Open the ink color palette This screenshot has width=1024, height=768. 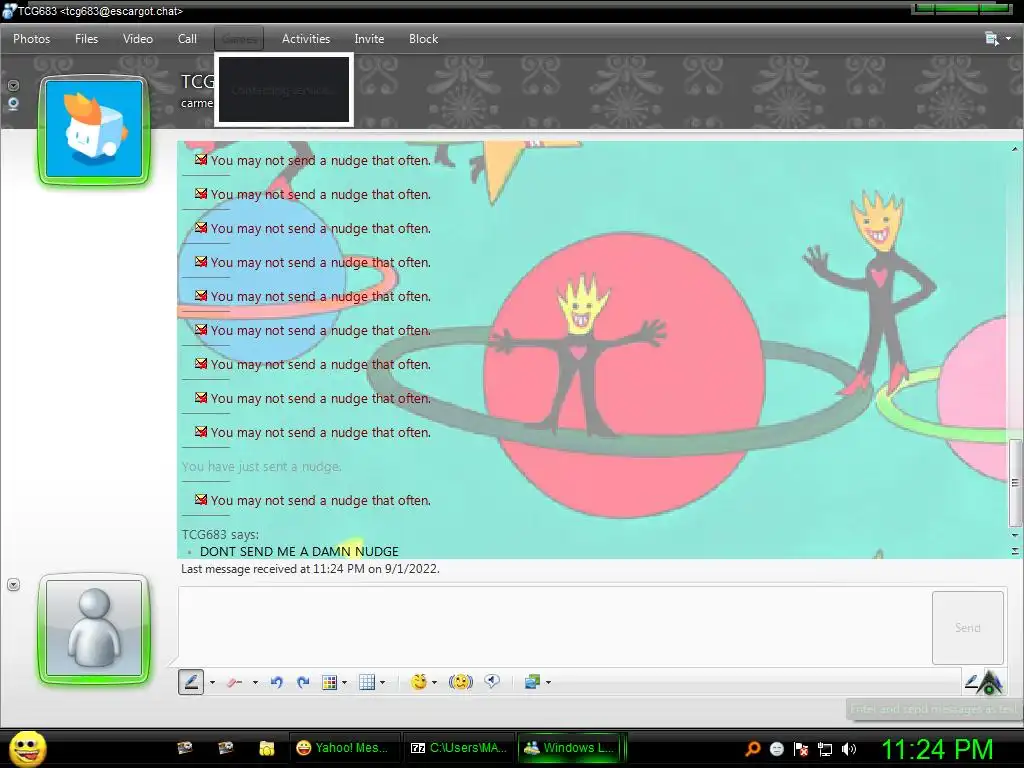330,682
